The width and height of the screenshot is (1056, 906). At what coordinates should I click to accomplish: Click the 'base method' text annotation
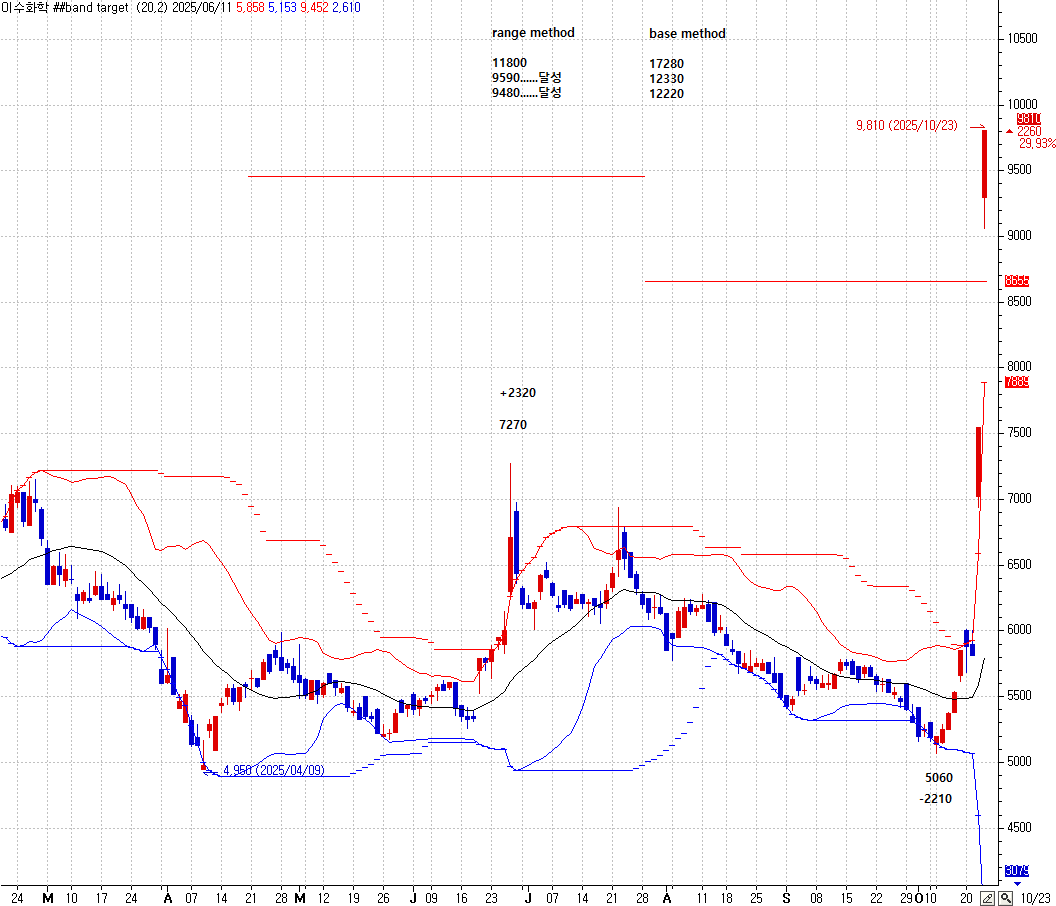tap(687, 34)
